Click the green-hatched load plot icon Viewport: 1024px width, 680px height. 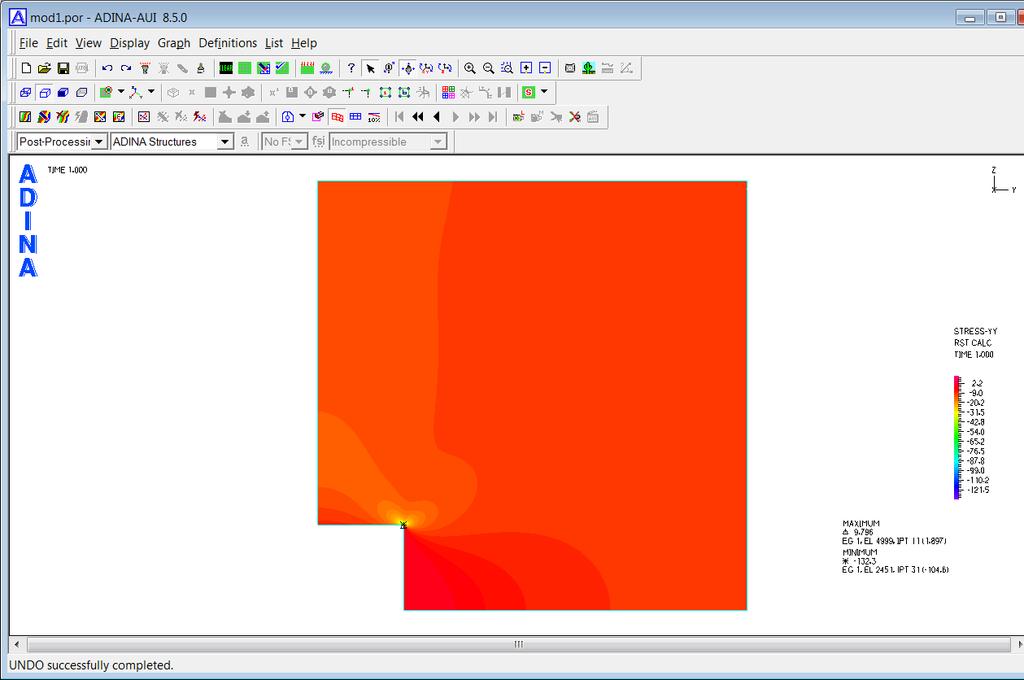[x=308, y=68]
